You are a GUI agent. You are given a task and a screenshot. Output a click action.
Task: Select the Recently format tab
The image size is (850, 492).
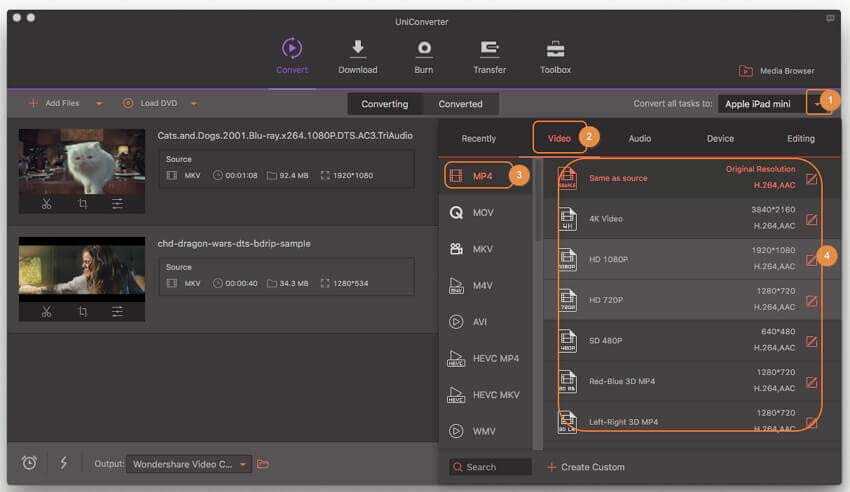click(479, 138)
